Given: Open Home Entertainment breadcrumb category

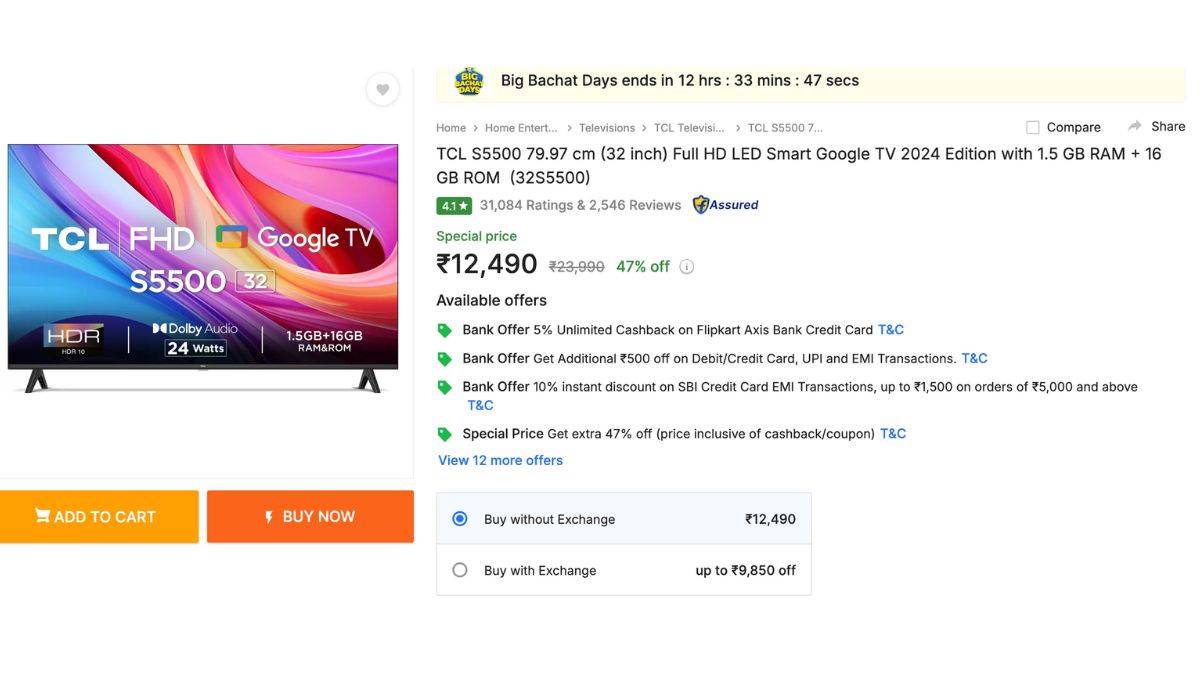Looking at the screenshot, I should click(x=521, y=128).
